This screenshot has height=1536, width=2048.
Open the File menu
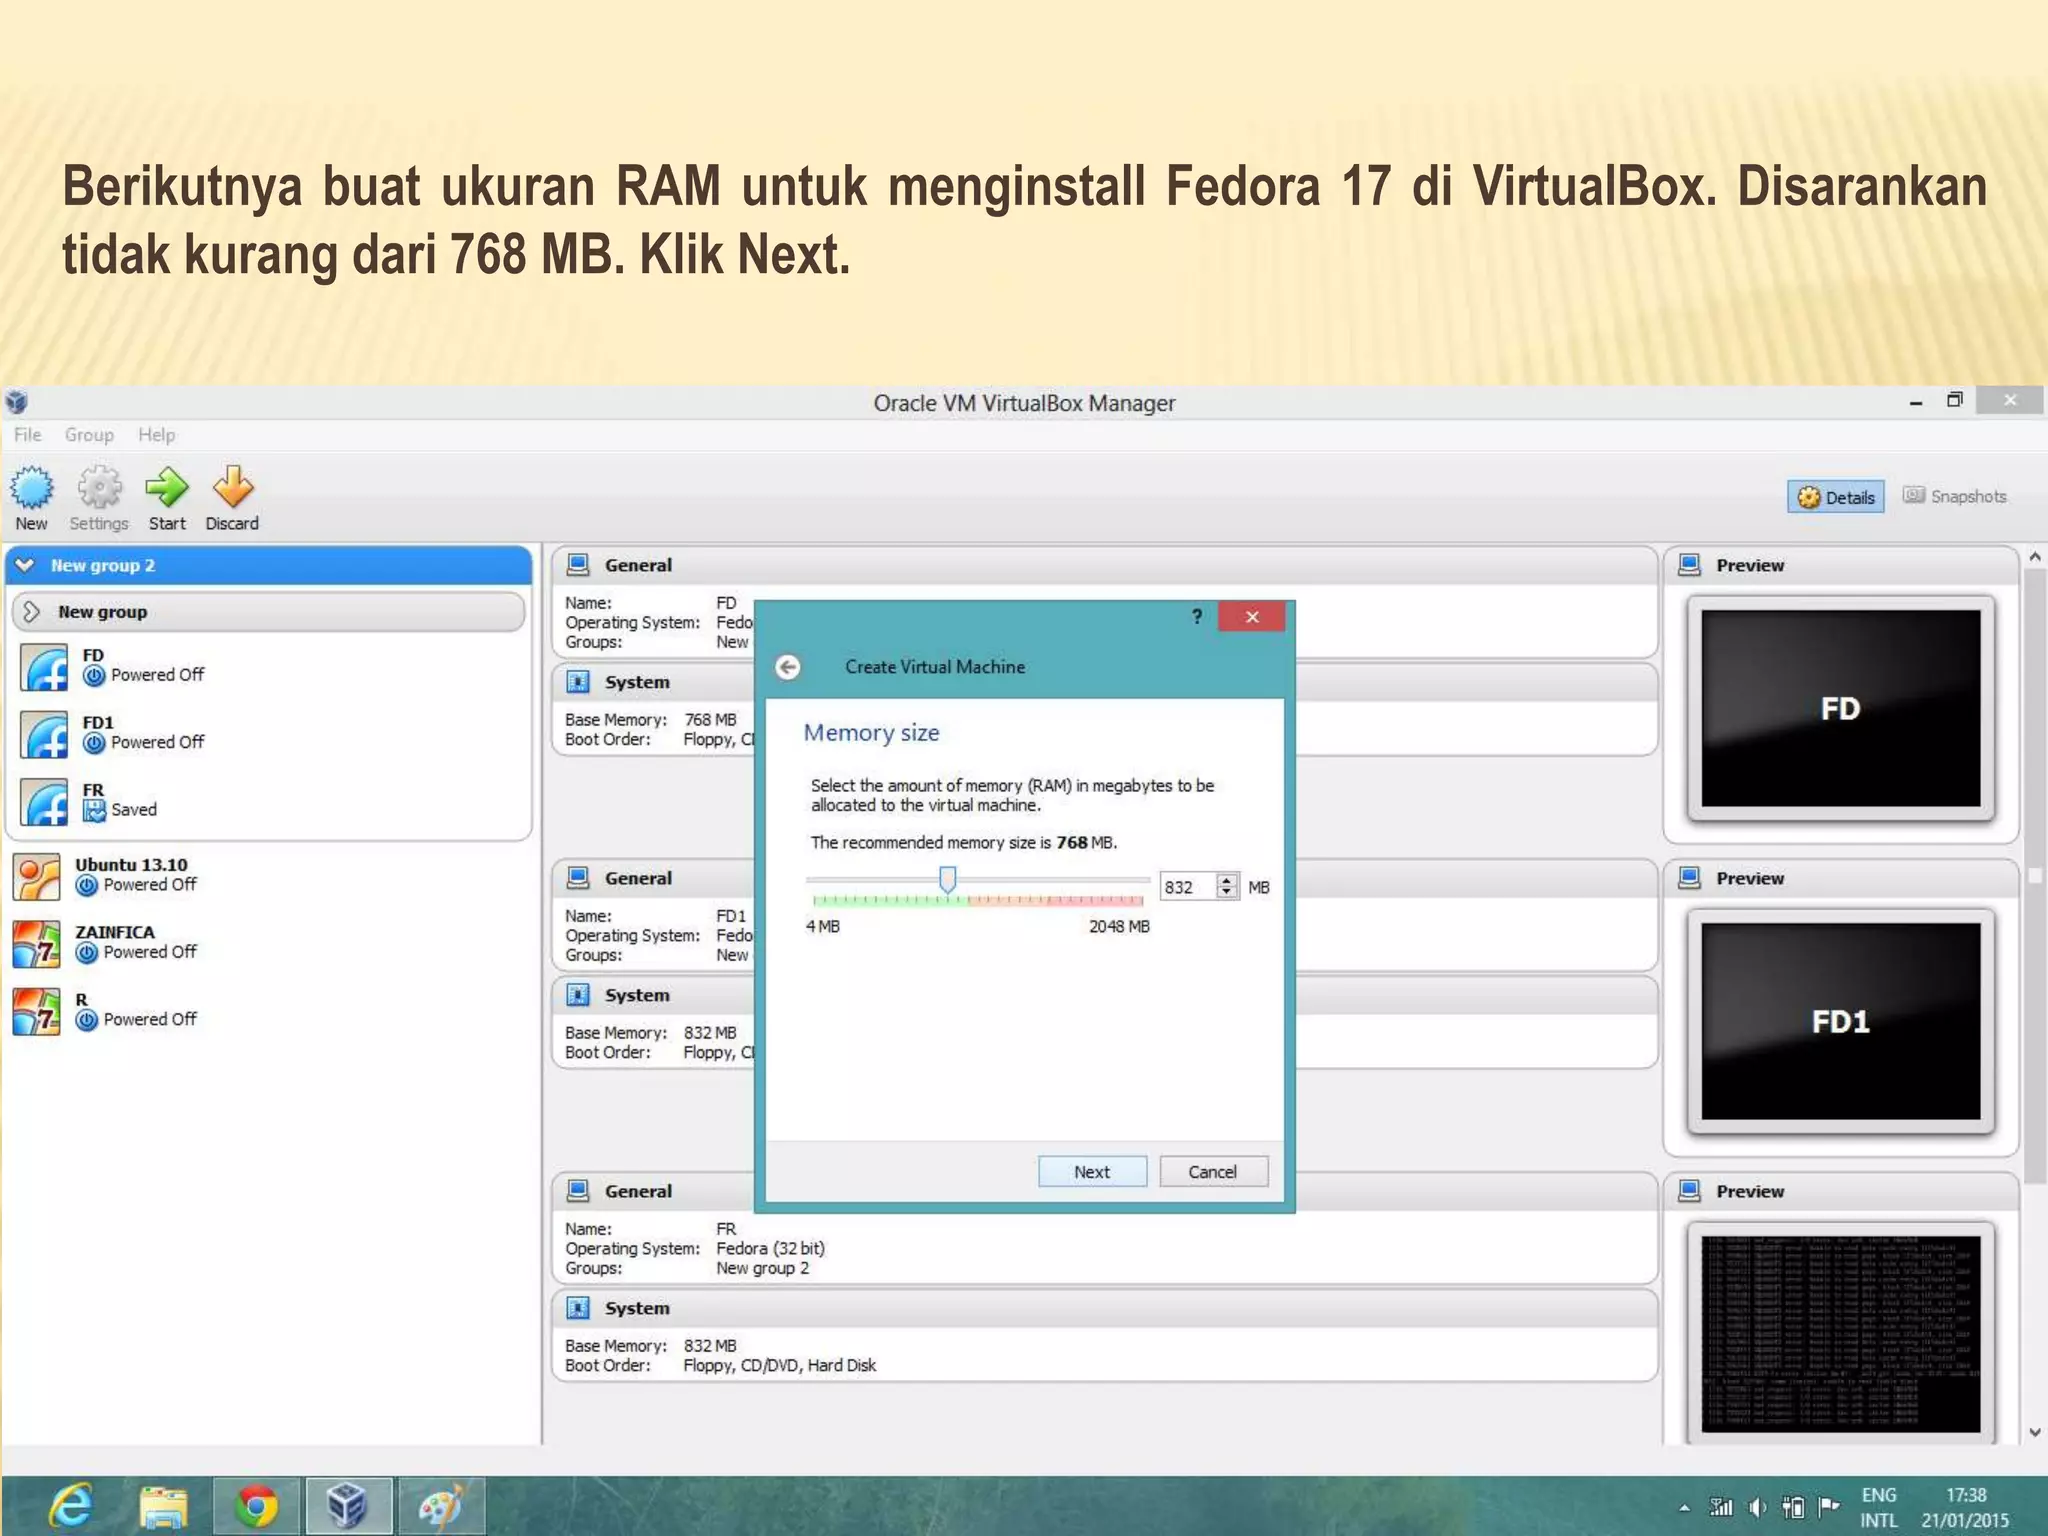point(27,435)
